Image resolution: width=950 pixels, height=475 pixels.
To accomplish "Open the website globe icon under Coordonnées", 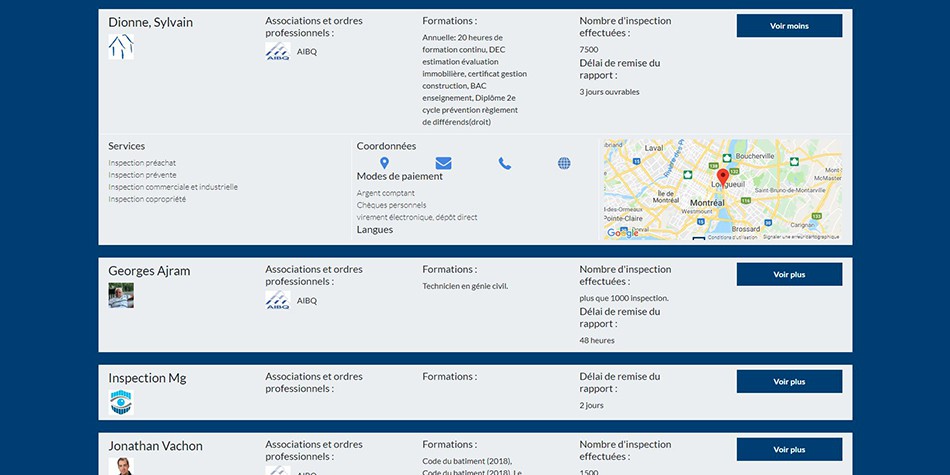I will point(564,163).
